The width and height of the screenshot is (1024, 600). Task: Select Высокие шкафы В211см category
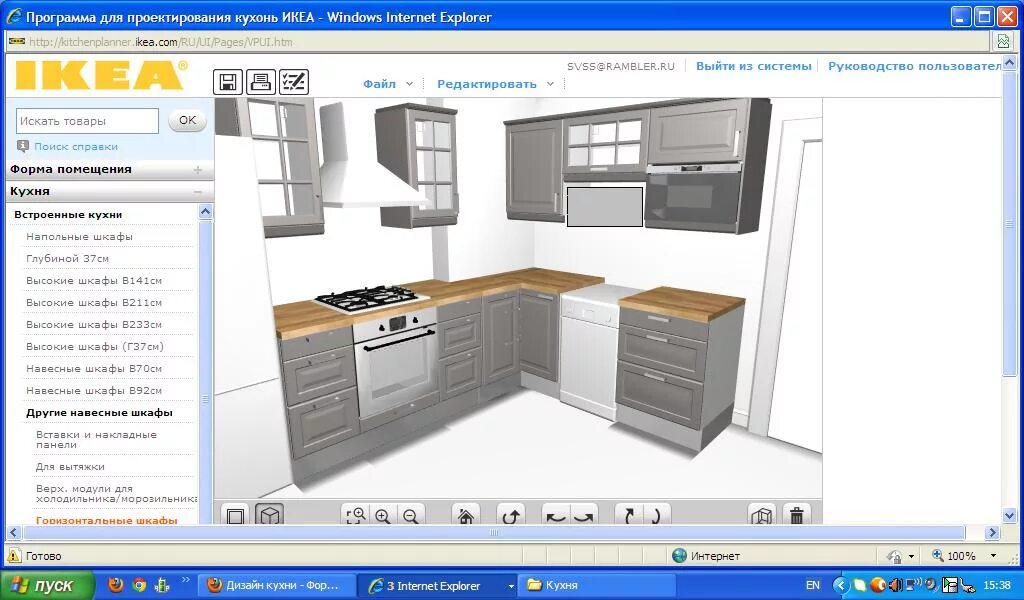tap(94, 303)
